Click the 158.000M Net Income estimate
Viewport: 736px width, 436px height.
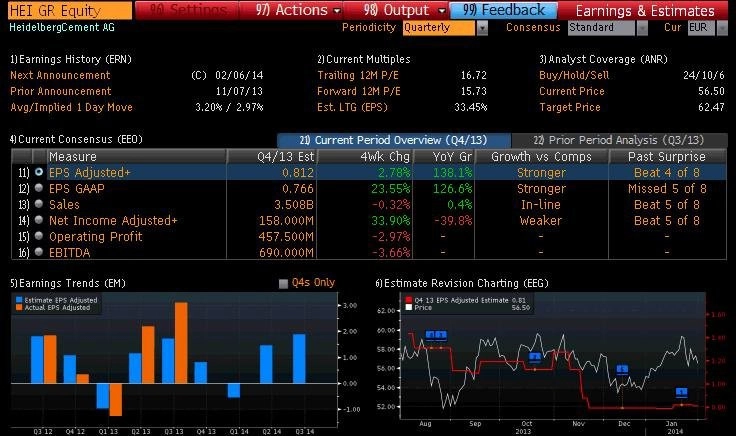coord(286,221)
